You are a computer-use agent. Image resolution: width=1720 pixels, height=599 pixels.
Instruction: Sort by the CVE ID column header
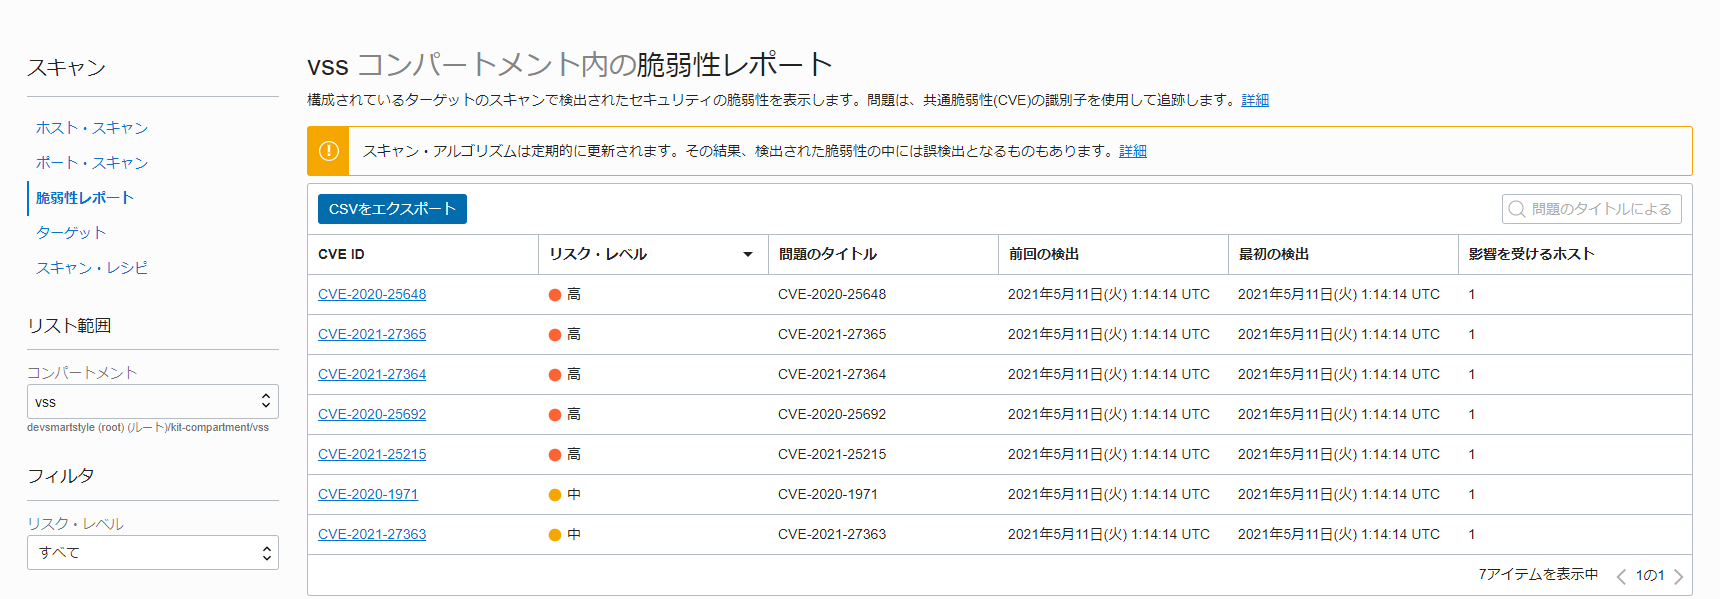[341, 255]
